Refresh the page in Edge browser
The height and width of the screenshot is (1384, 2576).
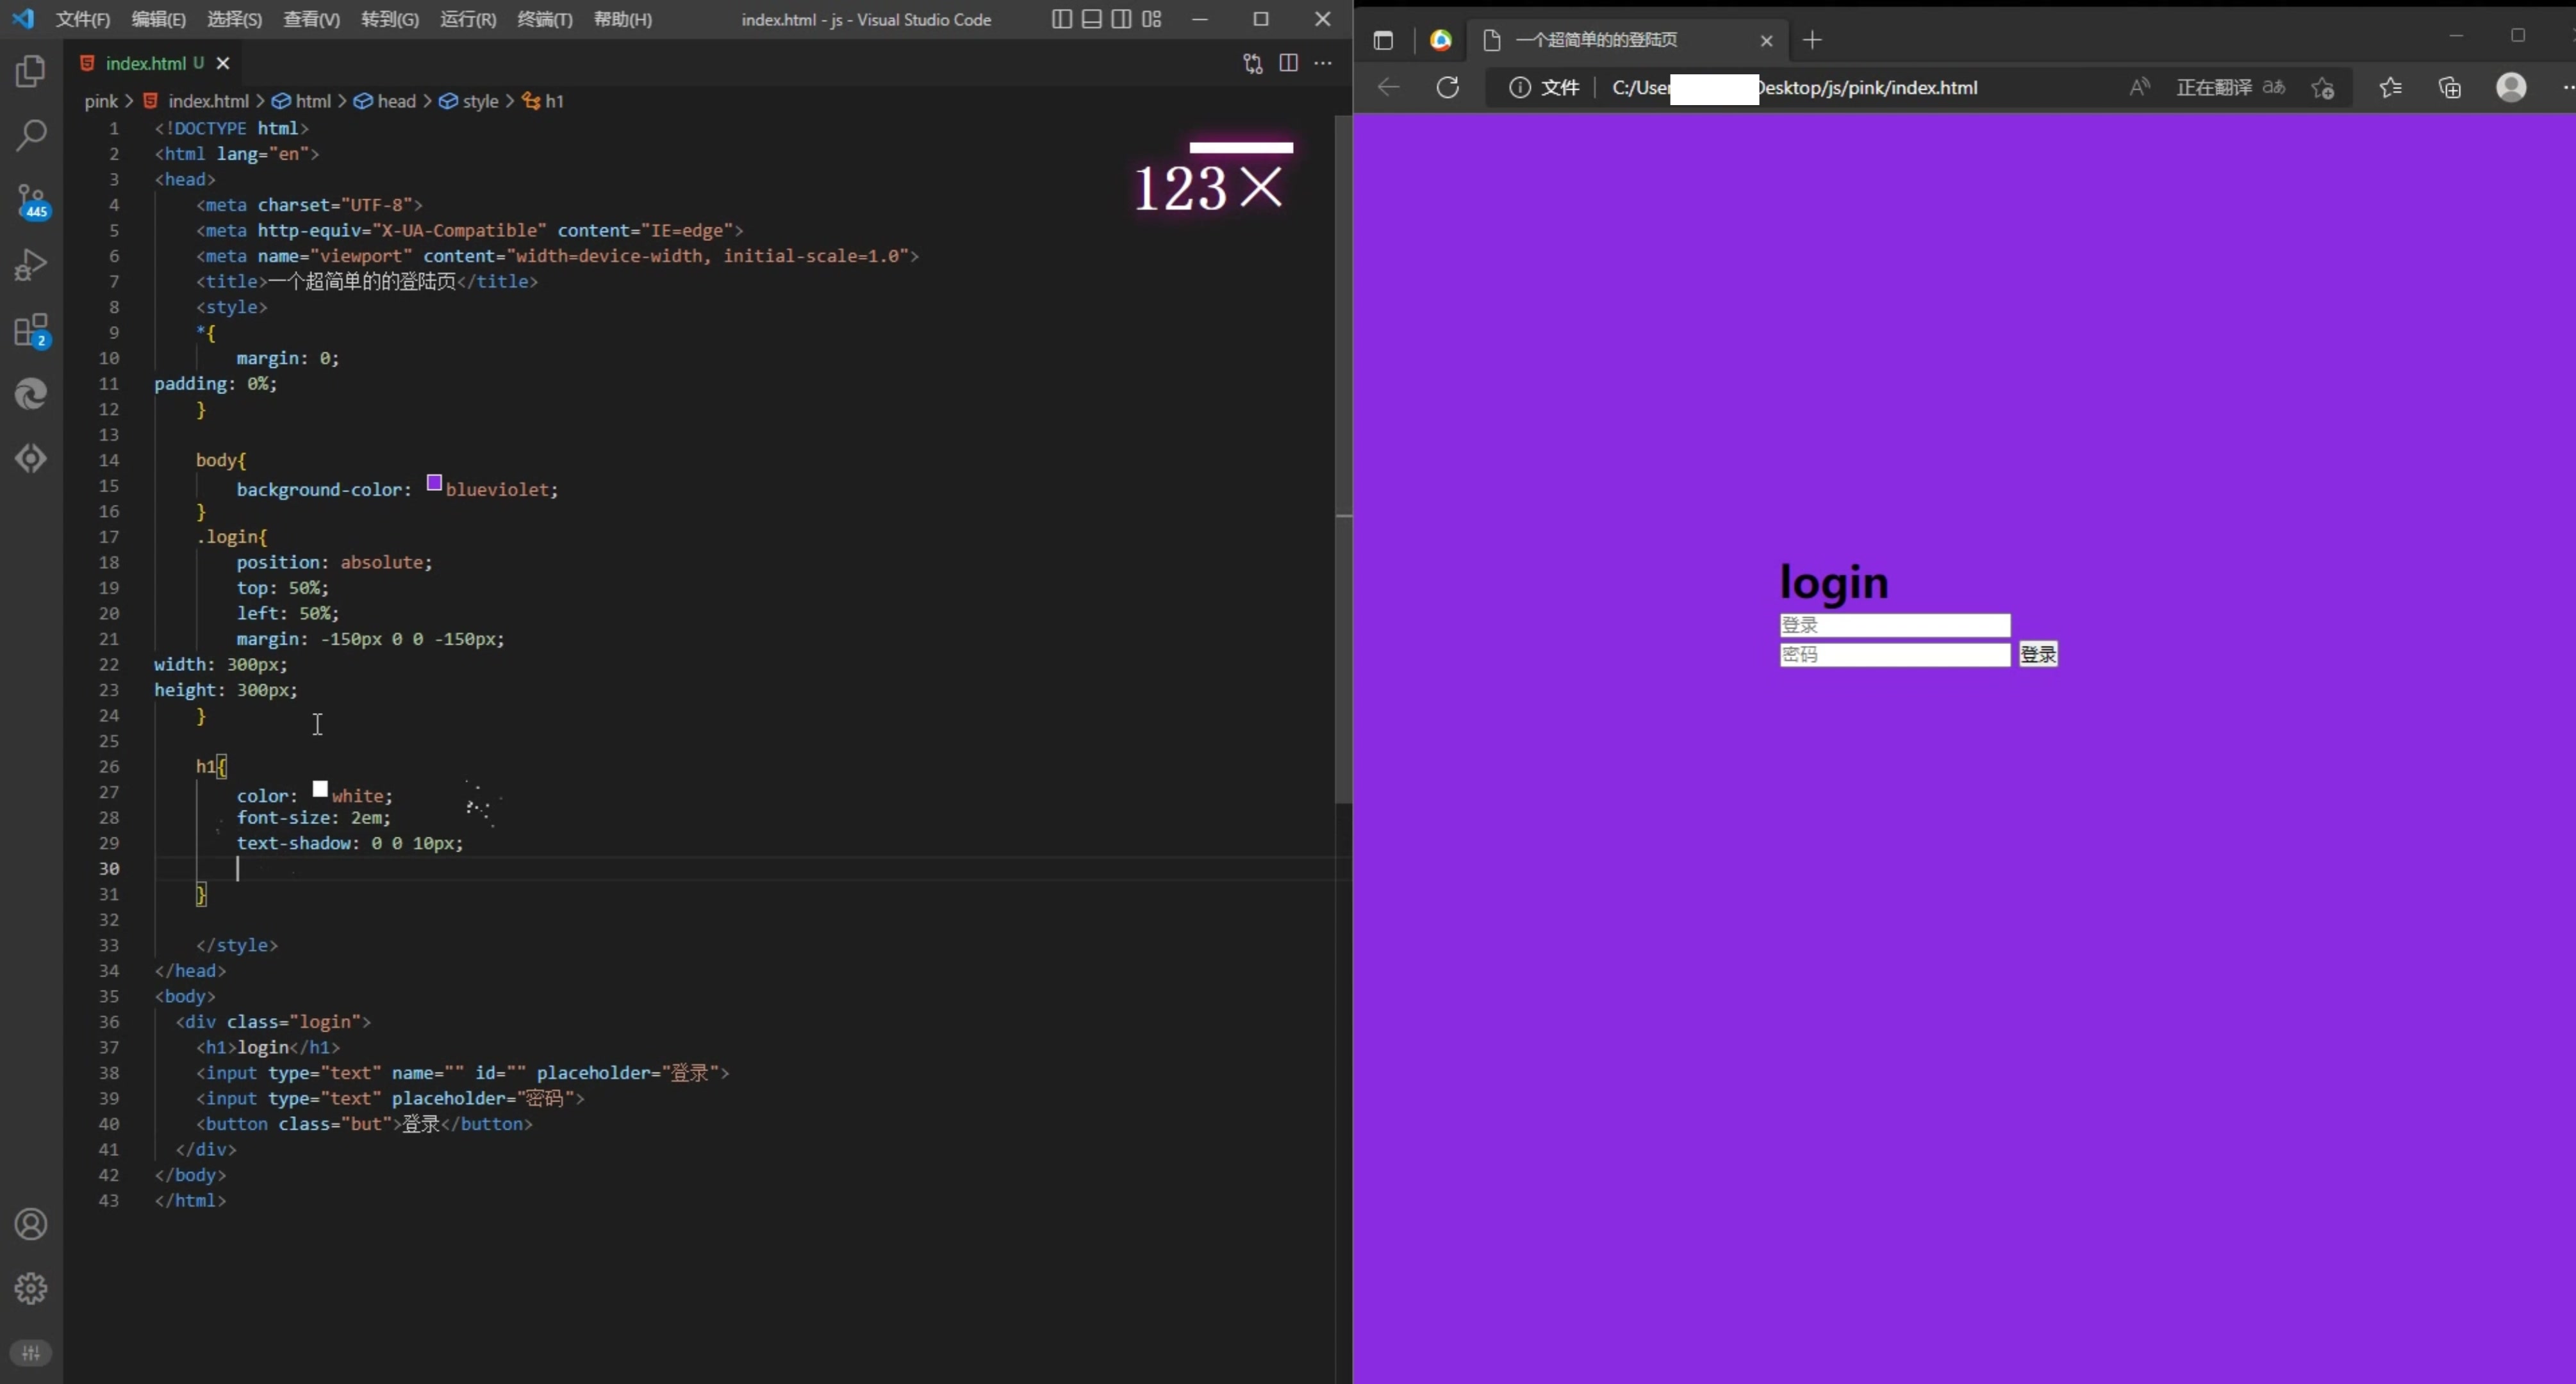[1447, 88]
